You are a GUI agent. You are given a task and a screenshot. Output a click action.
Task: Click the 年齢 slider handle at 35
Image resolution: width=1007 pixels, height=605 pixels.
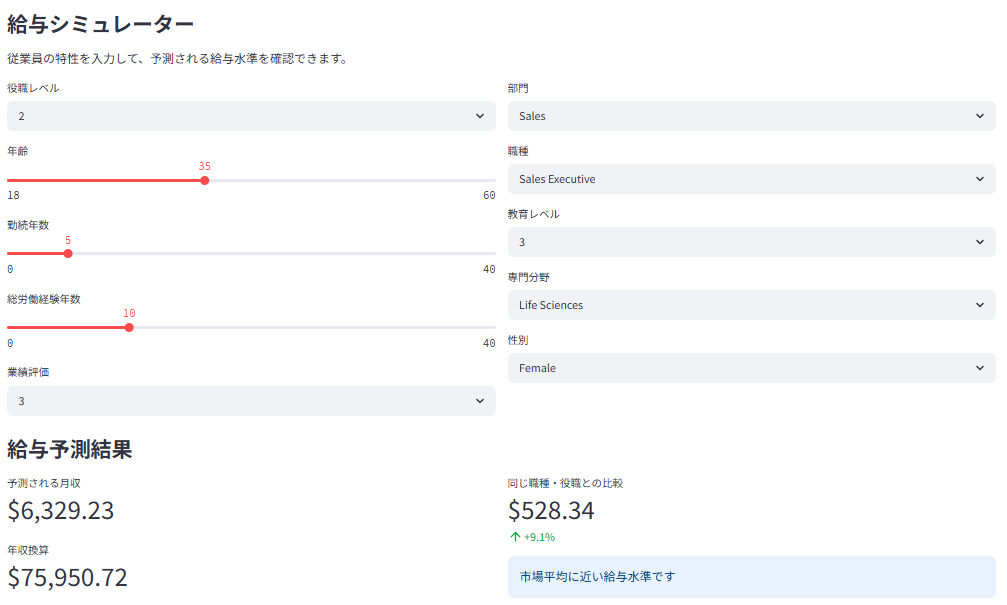pos(204,180)
